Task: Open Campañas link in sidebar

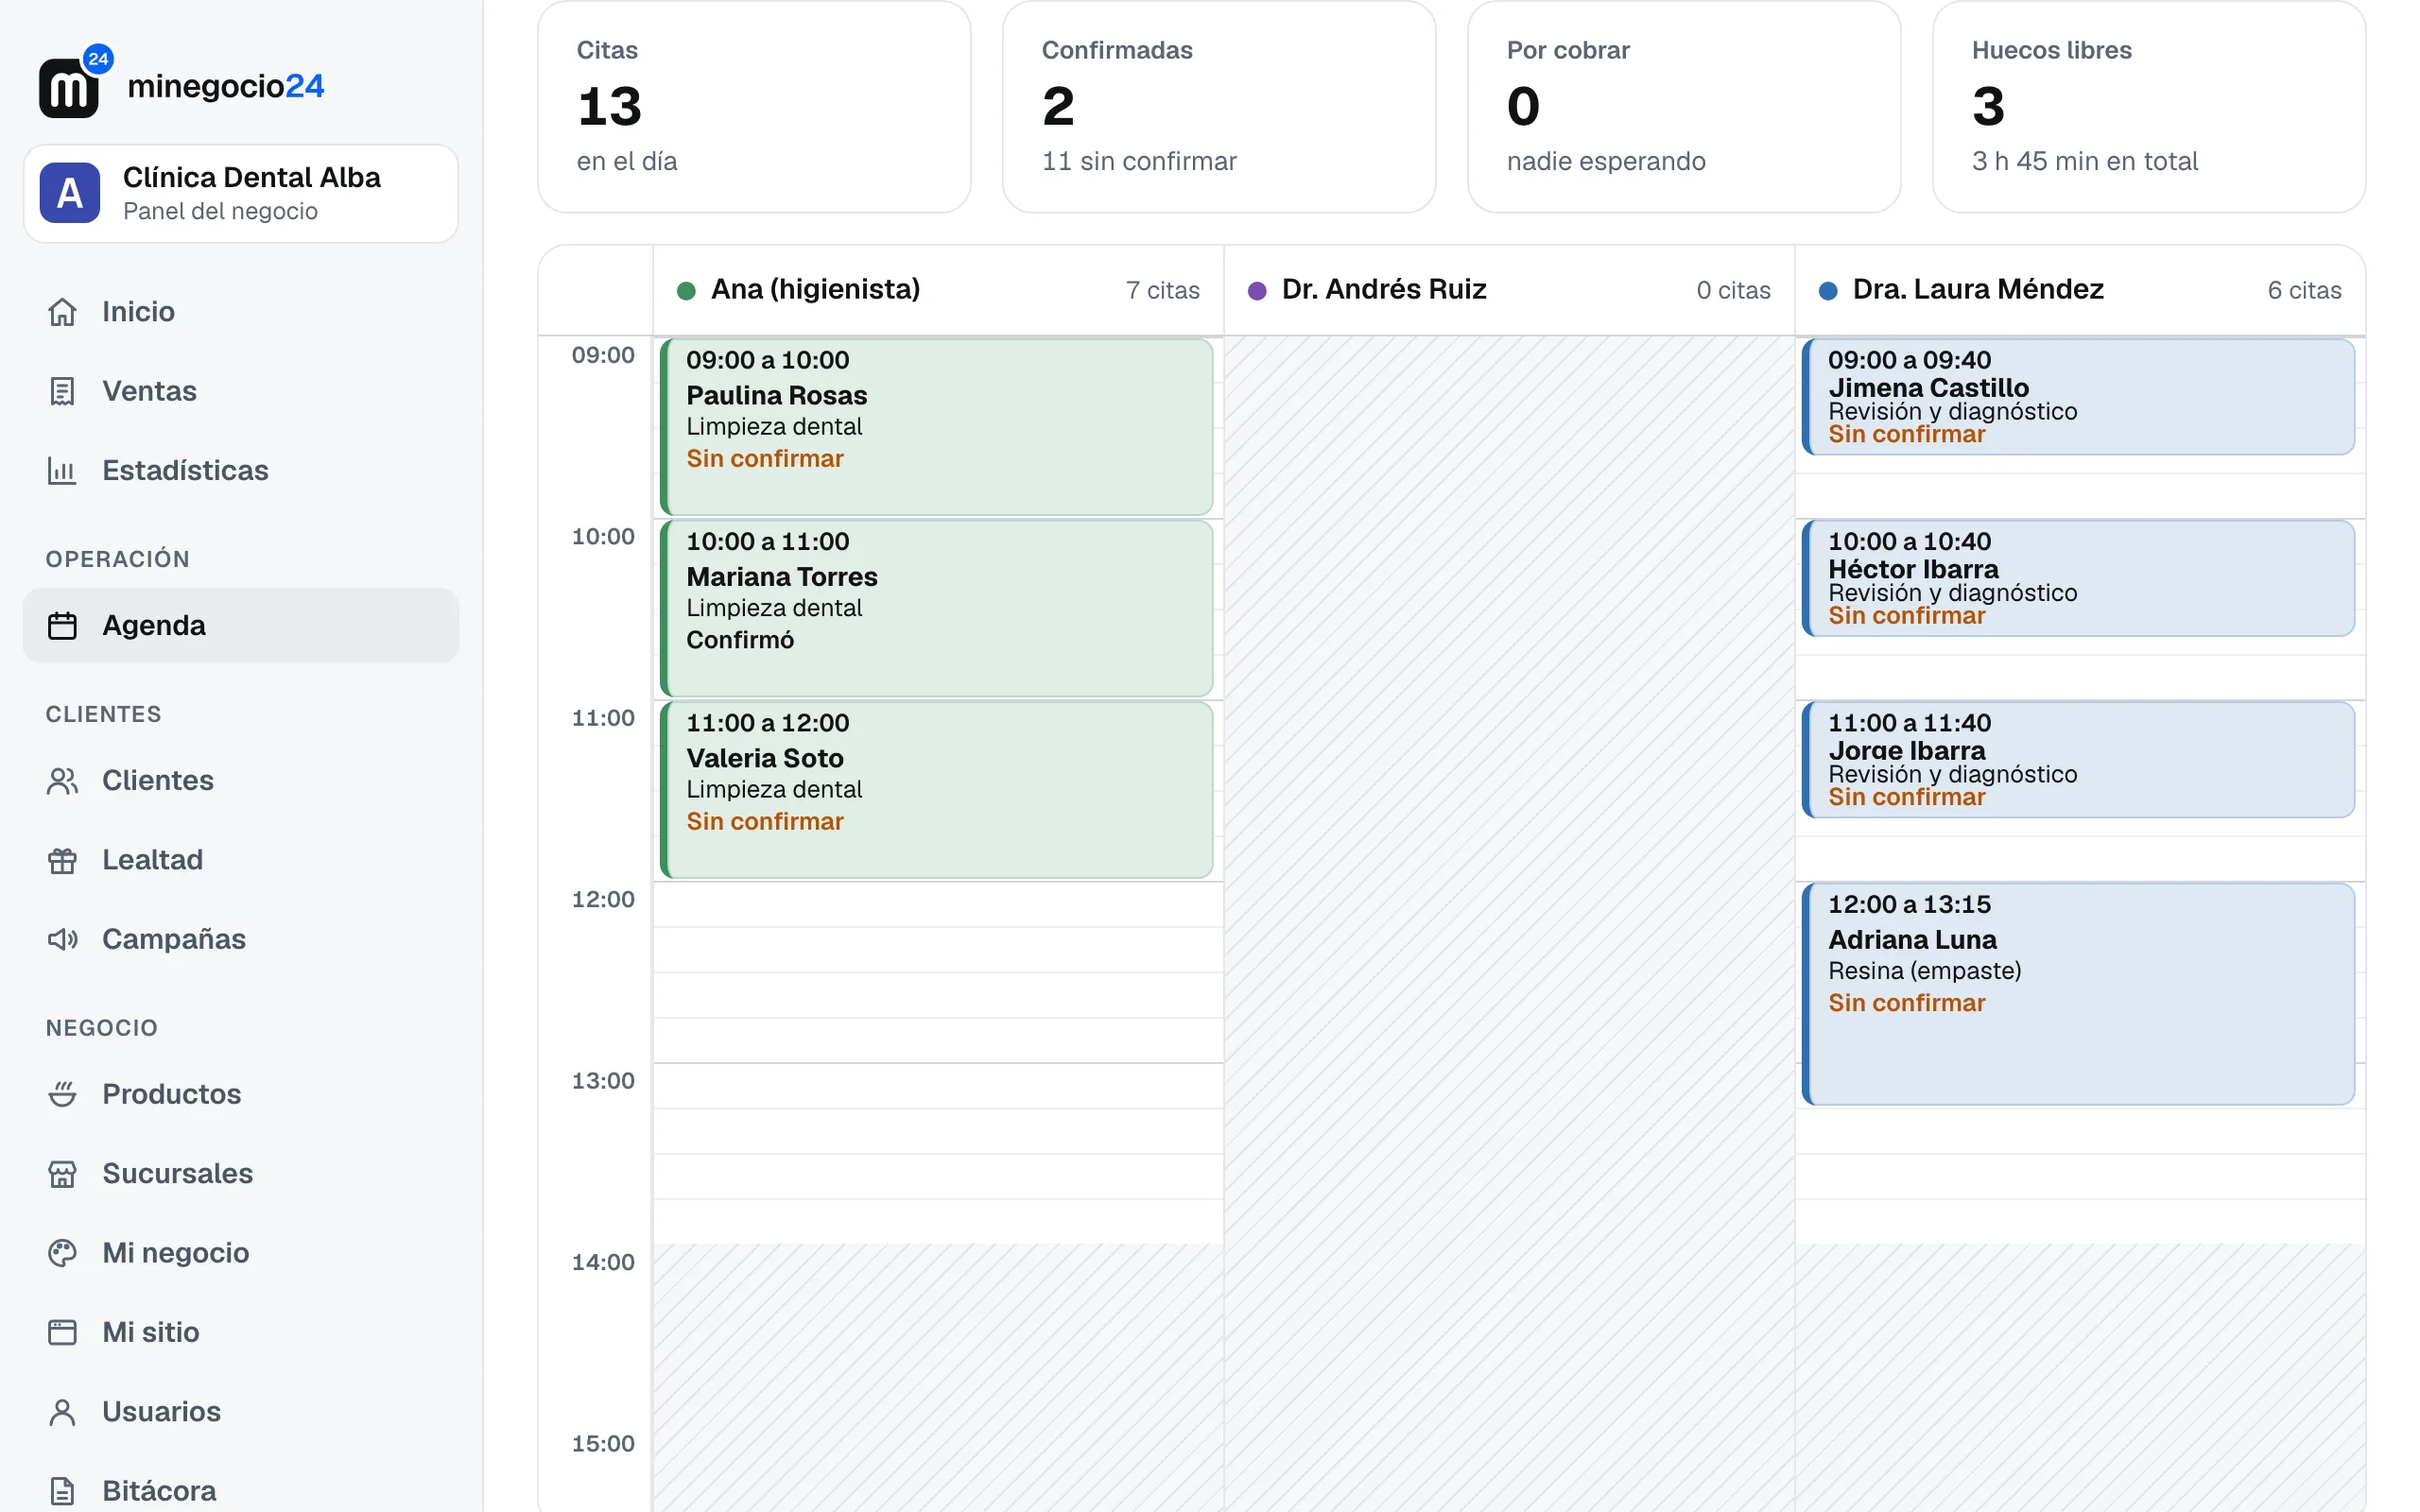Action: tap(241, 939)
